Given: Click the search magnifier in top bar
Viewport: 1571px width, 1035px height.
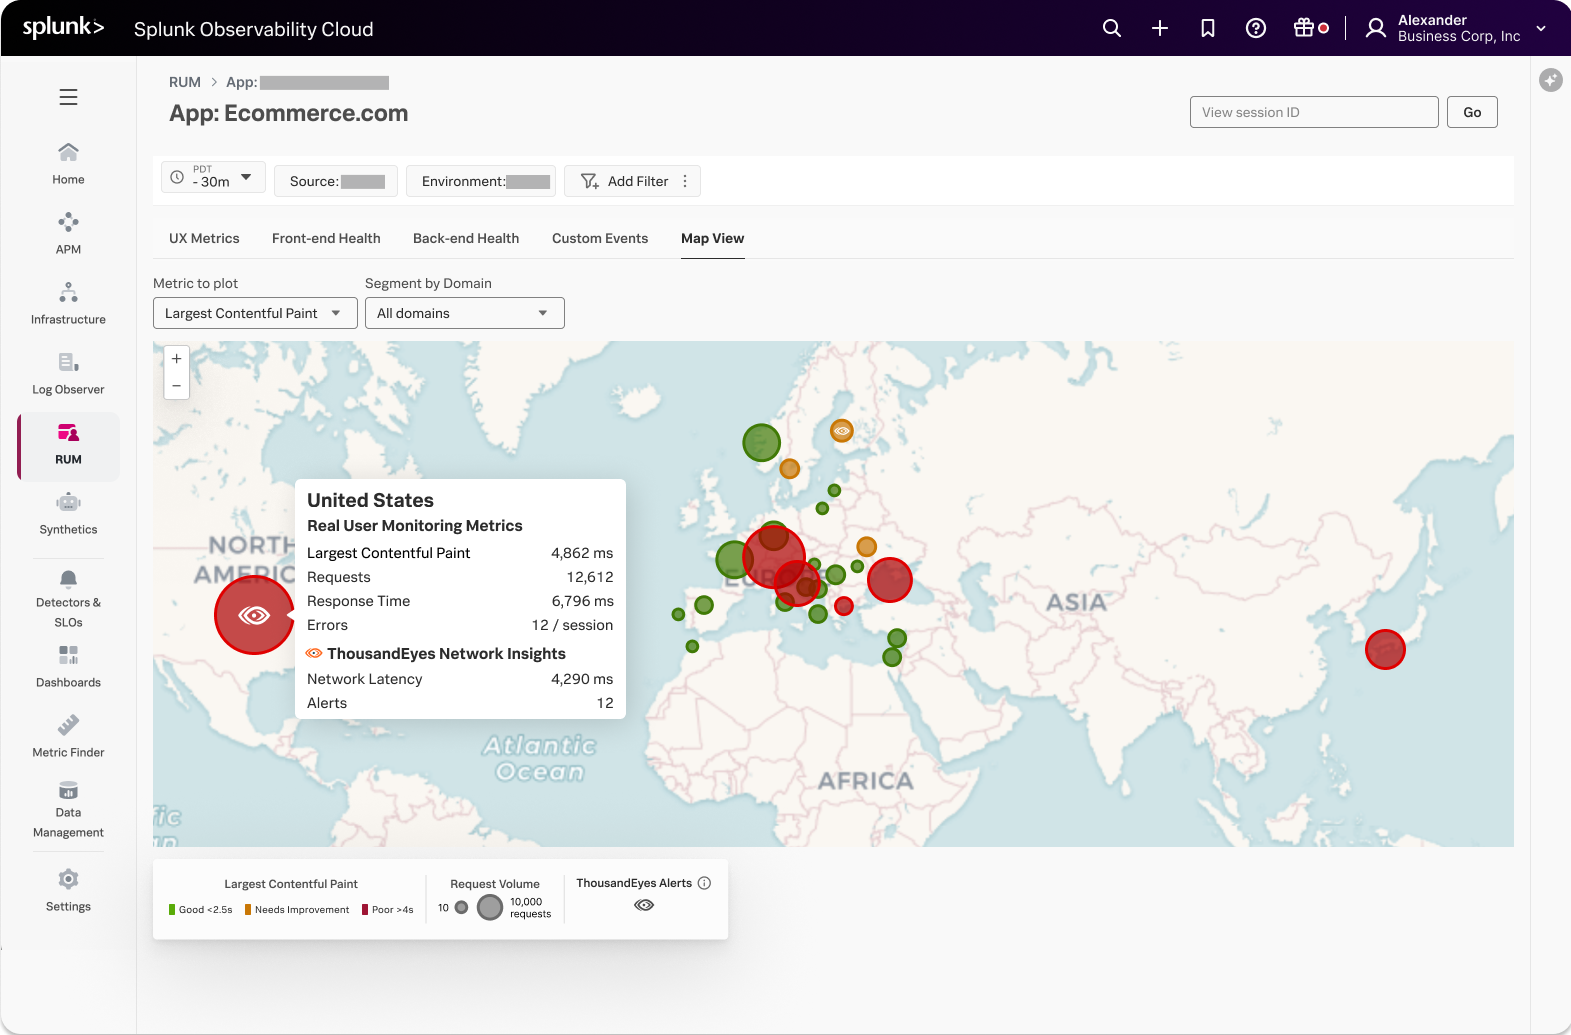Looking at the screenshot, I should click(x=1111, y=28).
